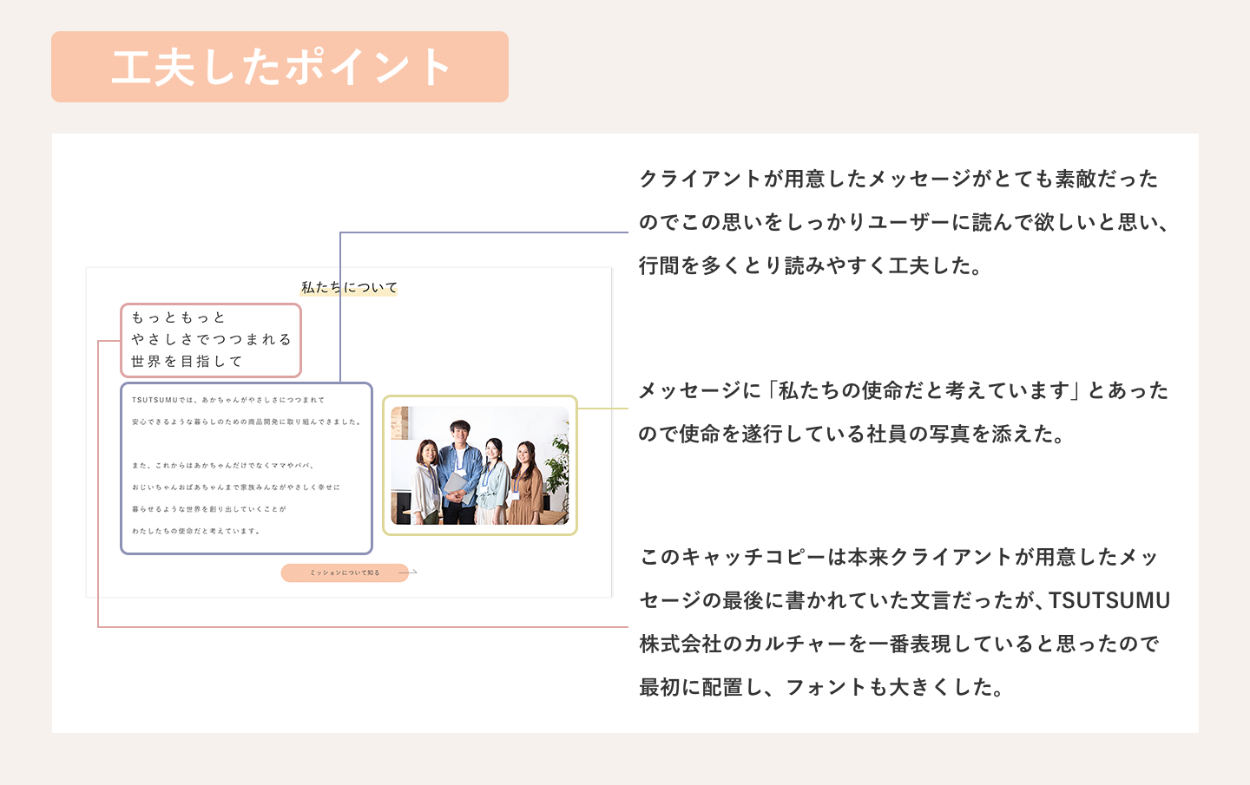Click the line もっともっと in the catch copy
This screenshot has height=785, width=1250.
click(179, 317)
